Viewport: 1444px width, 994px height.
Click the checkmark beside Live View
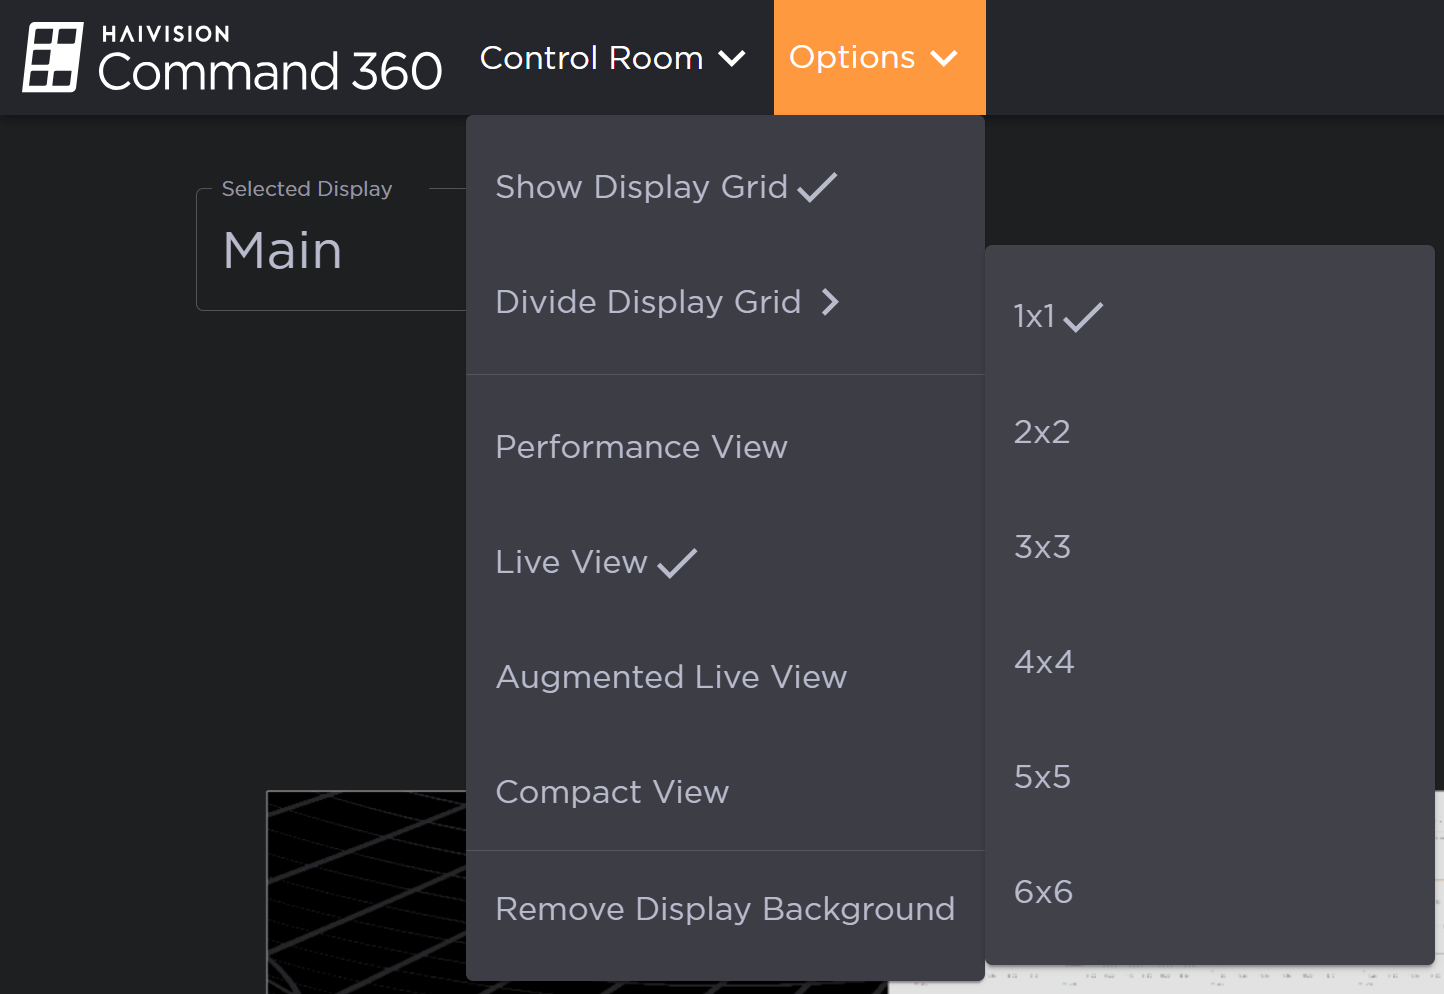[x=676, y=562]
